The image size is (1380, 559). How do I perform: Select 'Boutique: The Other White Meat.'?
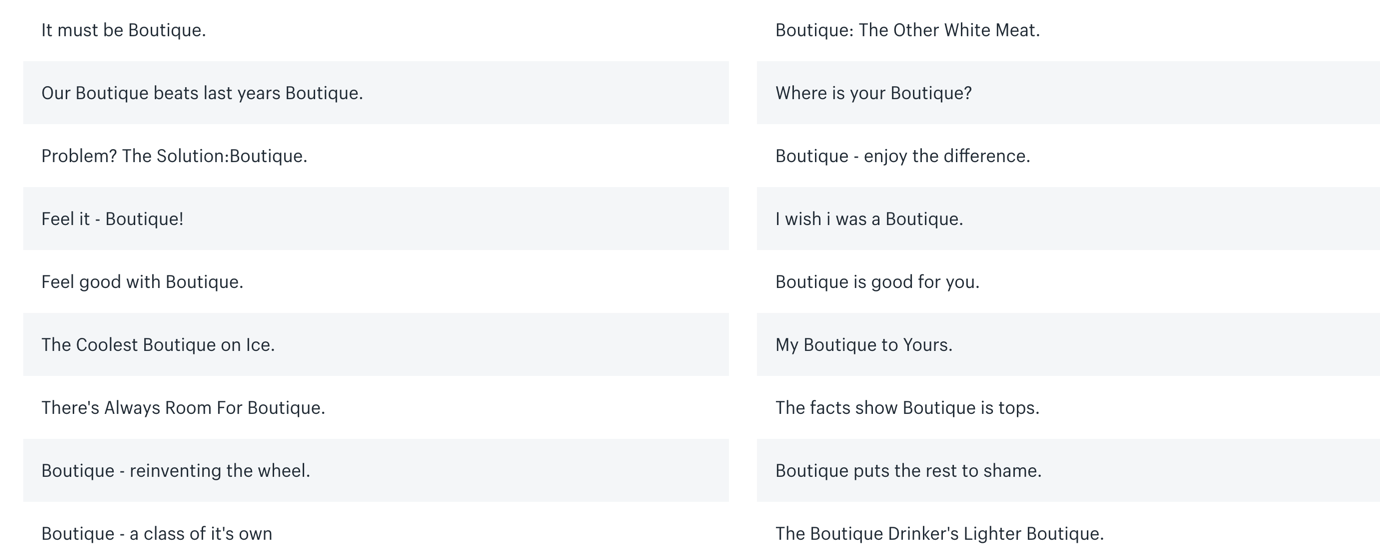907,30
